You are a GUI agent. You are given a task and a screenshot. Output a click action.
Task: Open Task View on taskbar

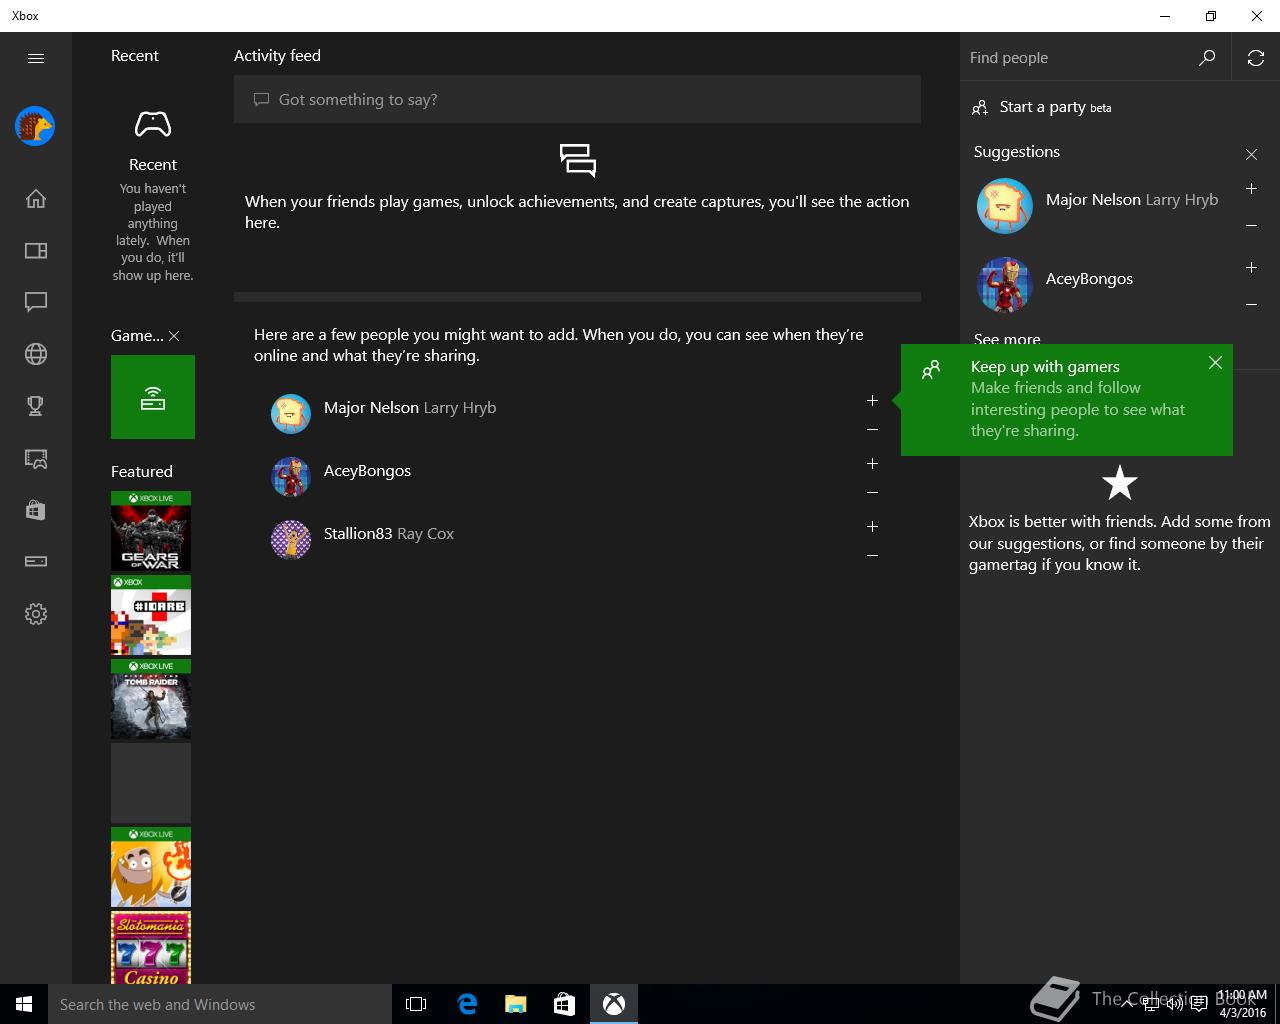[416, 1004]
